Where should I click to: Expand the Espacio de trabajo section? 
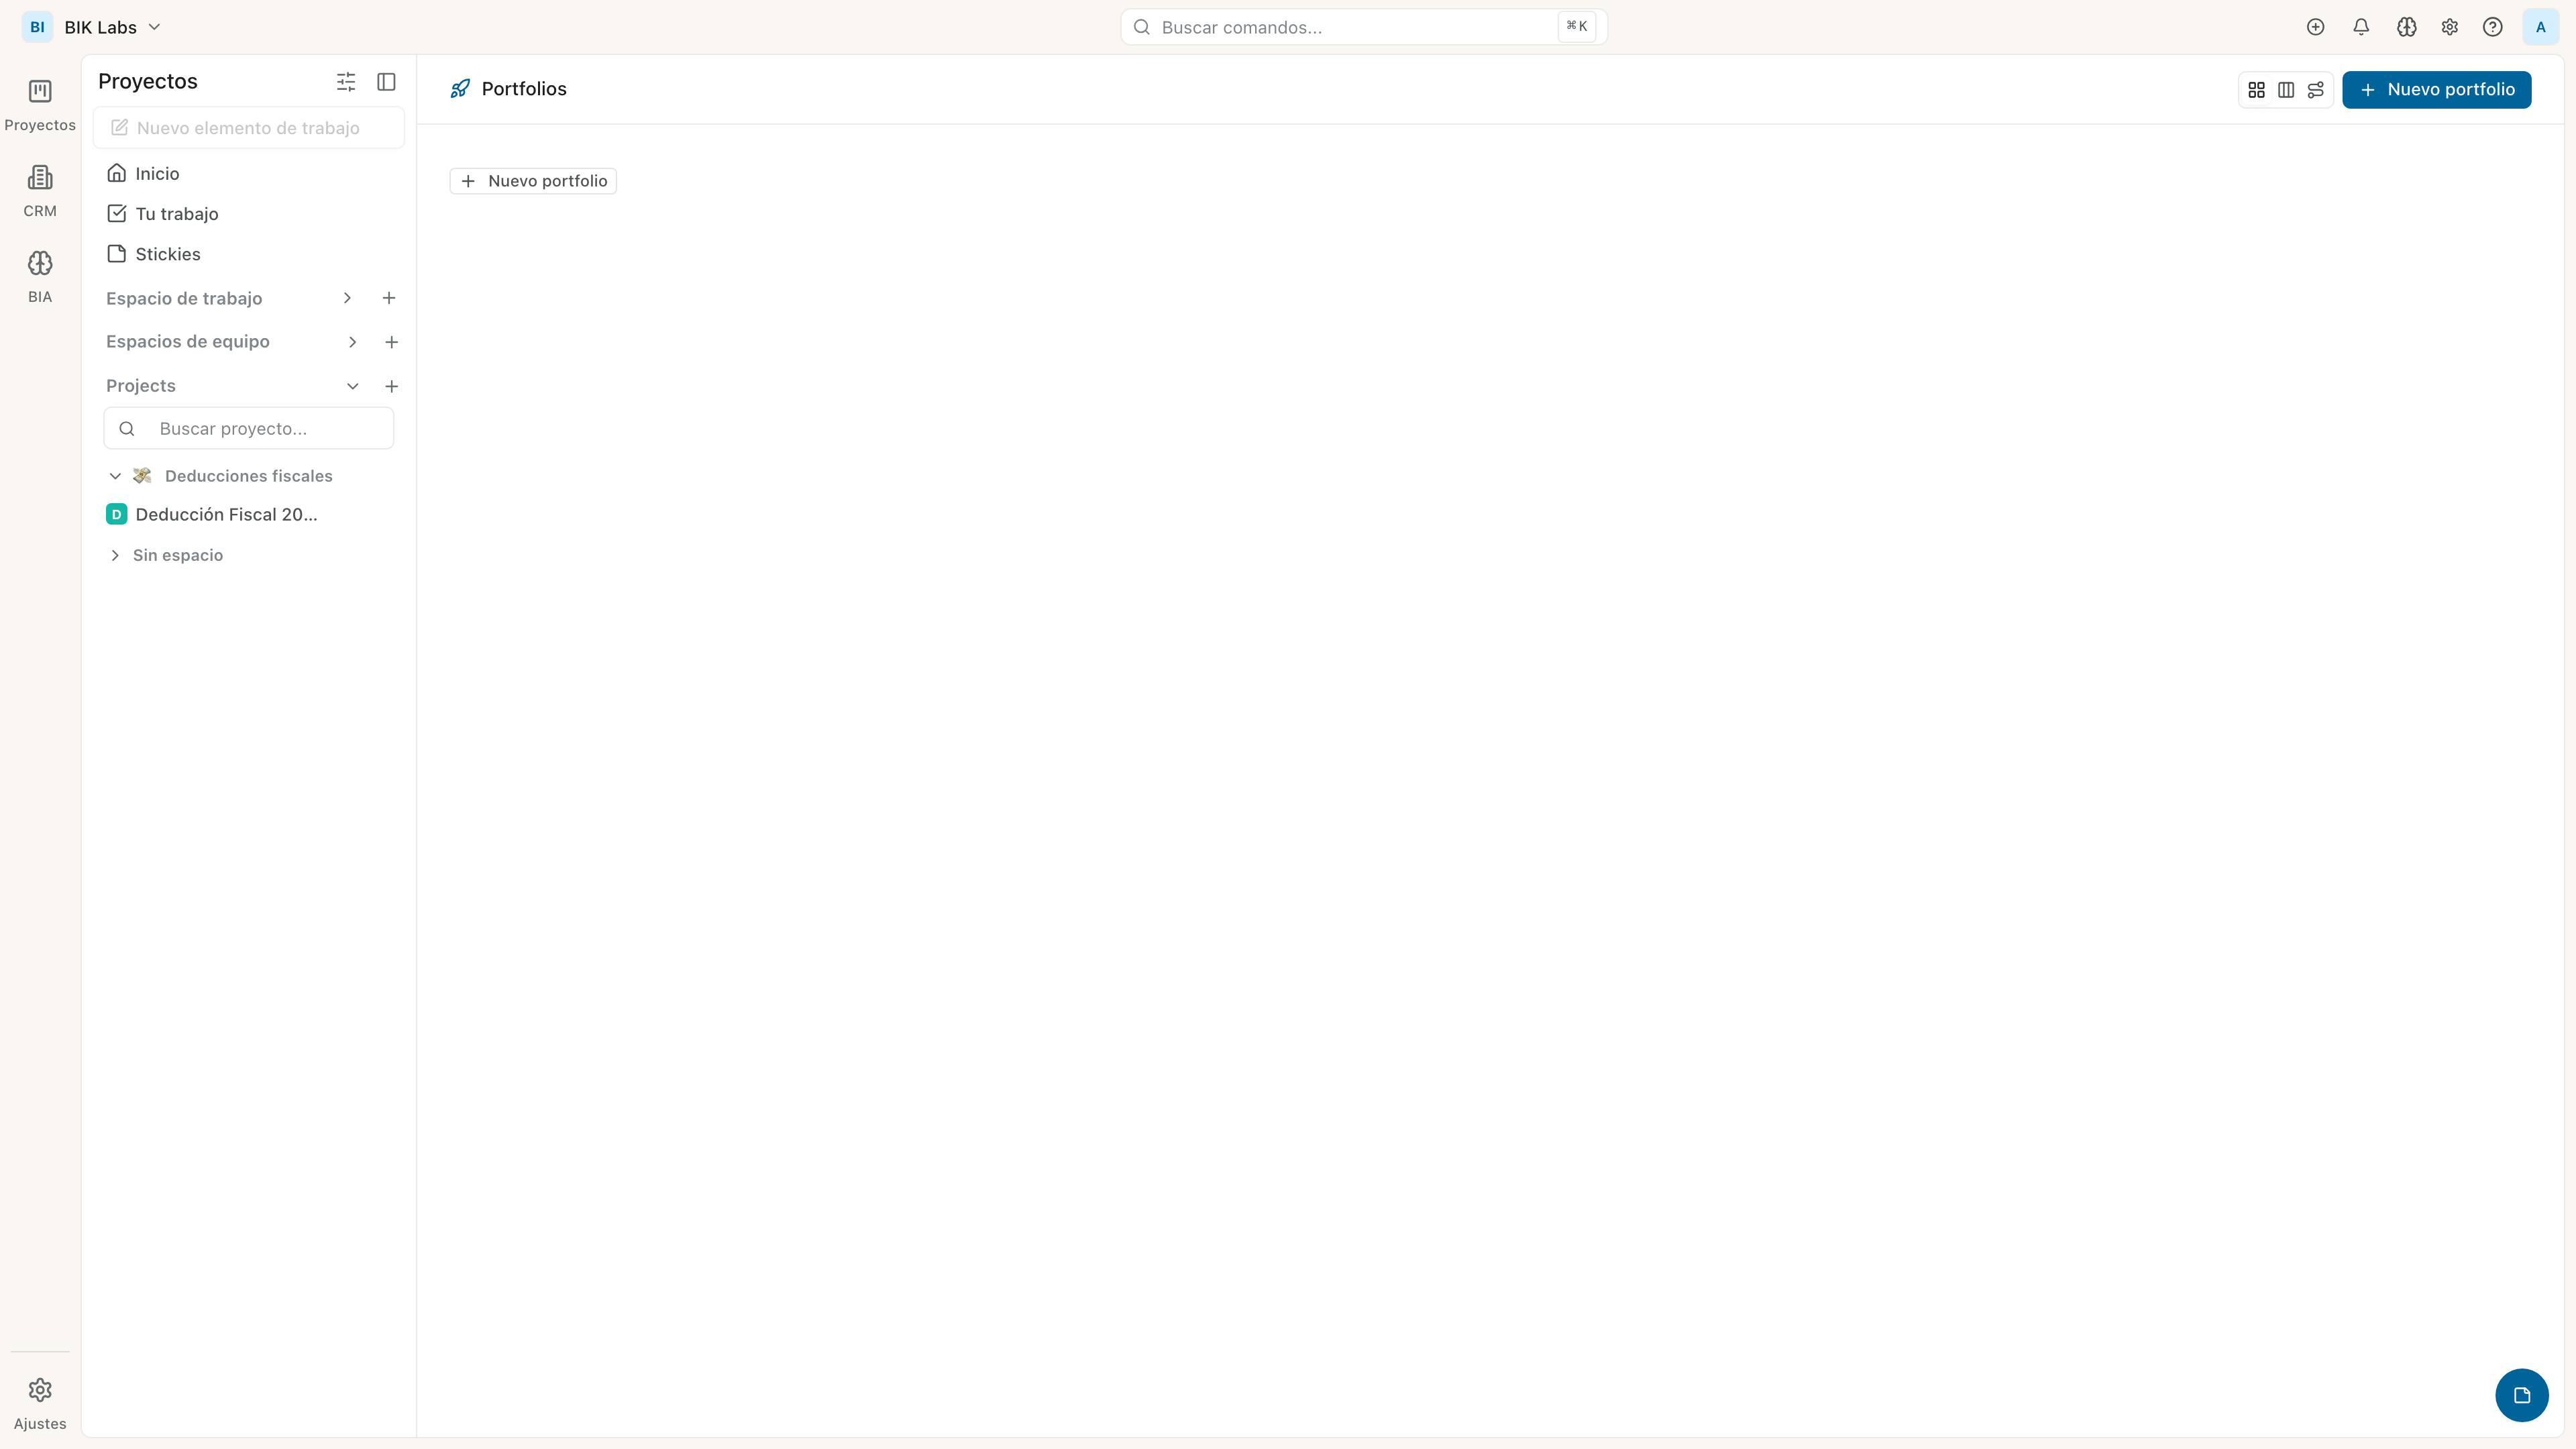tap(347, 298)
